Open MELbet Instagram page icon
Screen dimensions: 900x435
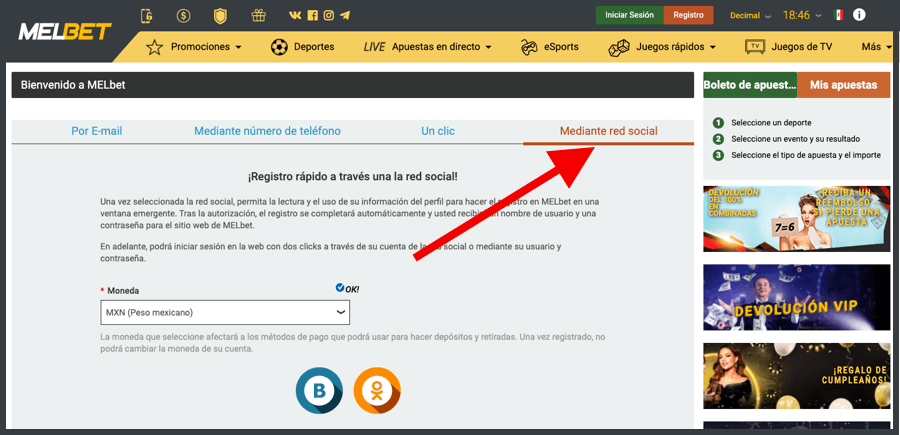(329, 16)
